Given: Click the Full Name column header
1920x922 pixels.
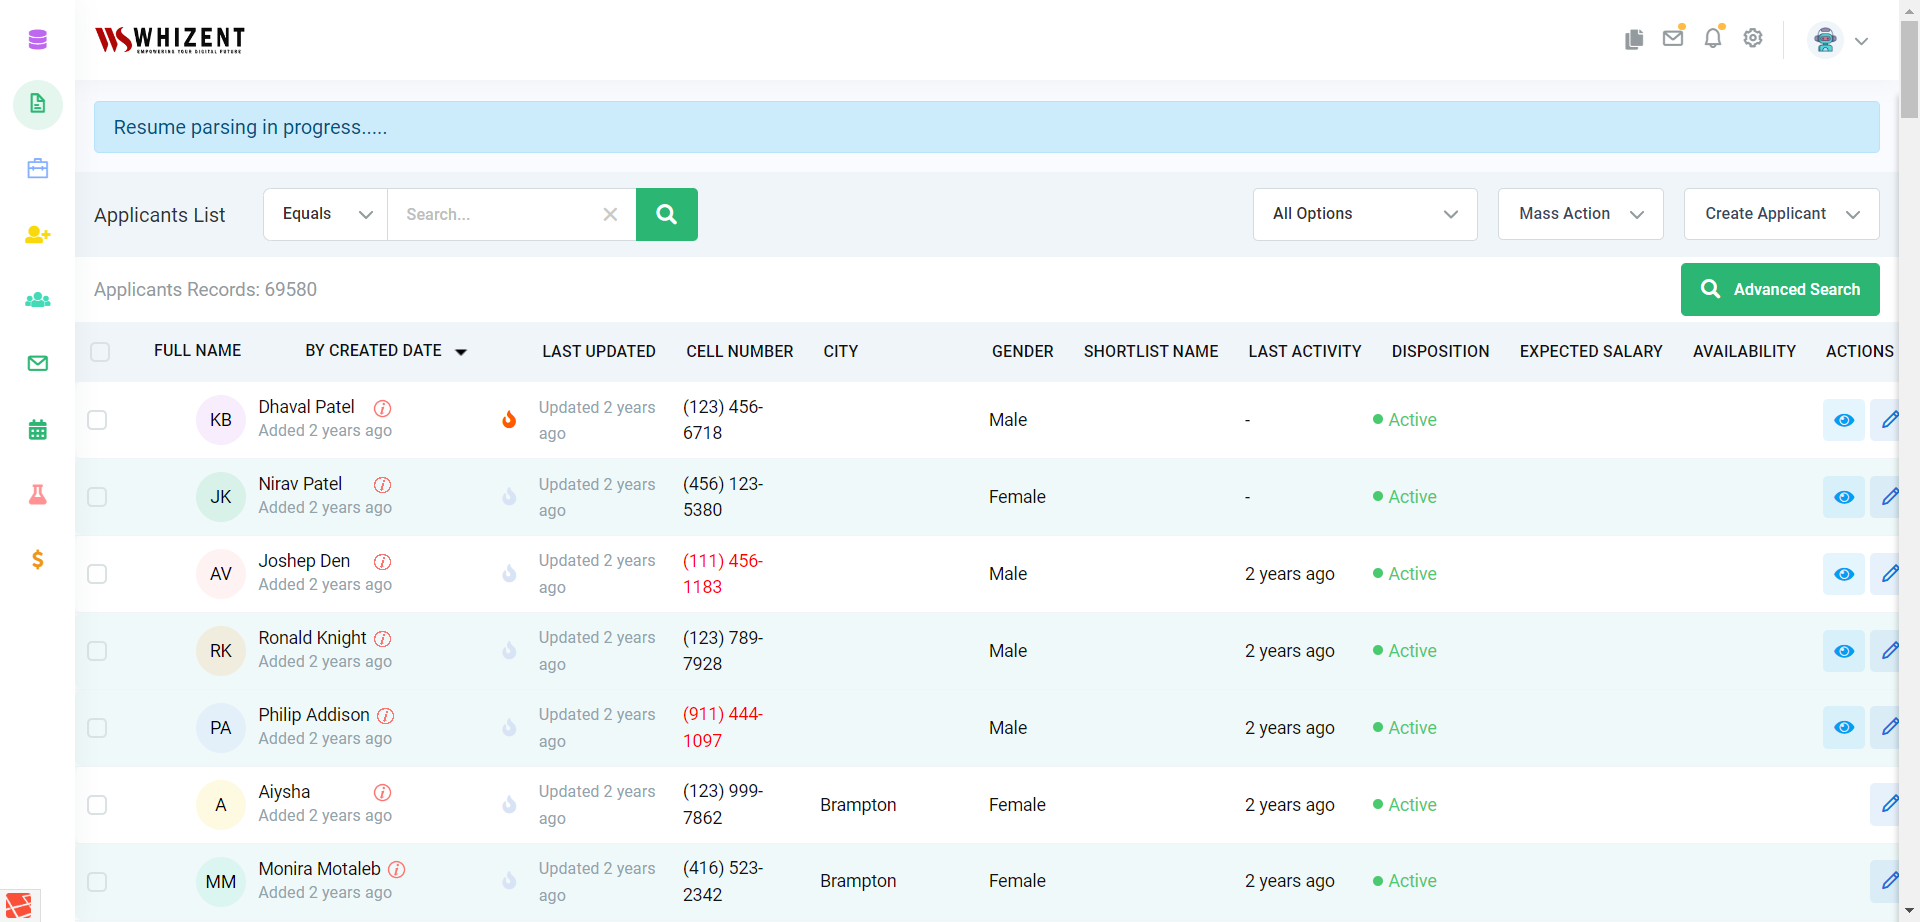Looking at the screenshot, I should pyautogui.click(x=198, y=351).
